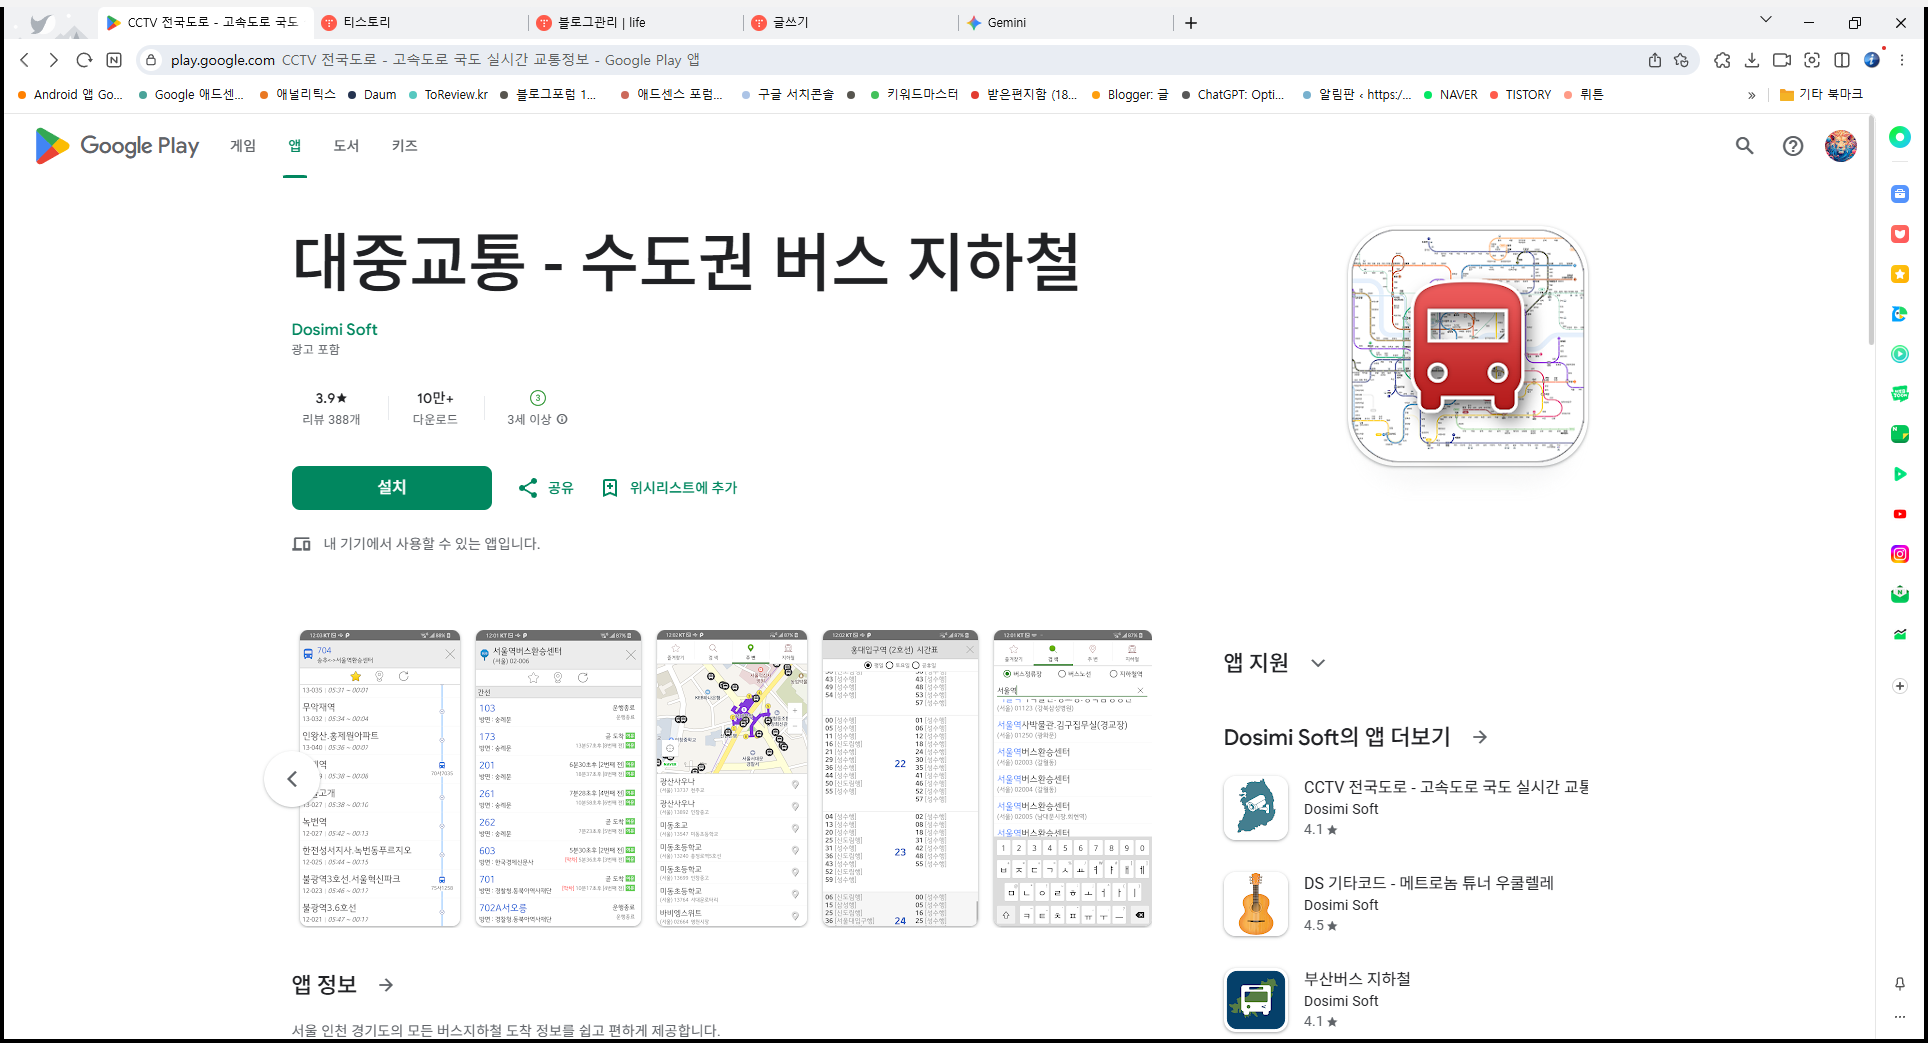Go back to the previous page
1928x1043 pixels.
tap(25, 60)
